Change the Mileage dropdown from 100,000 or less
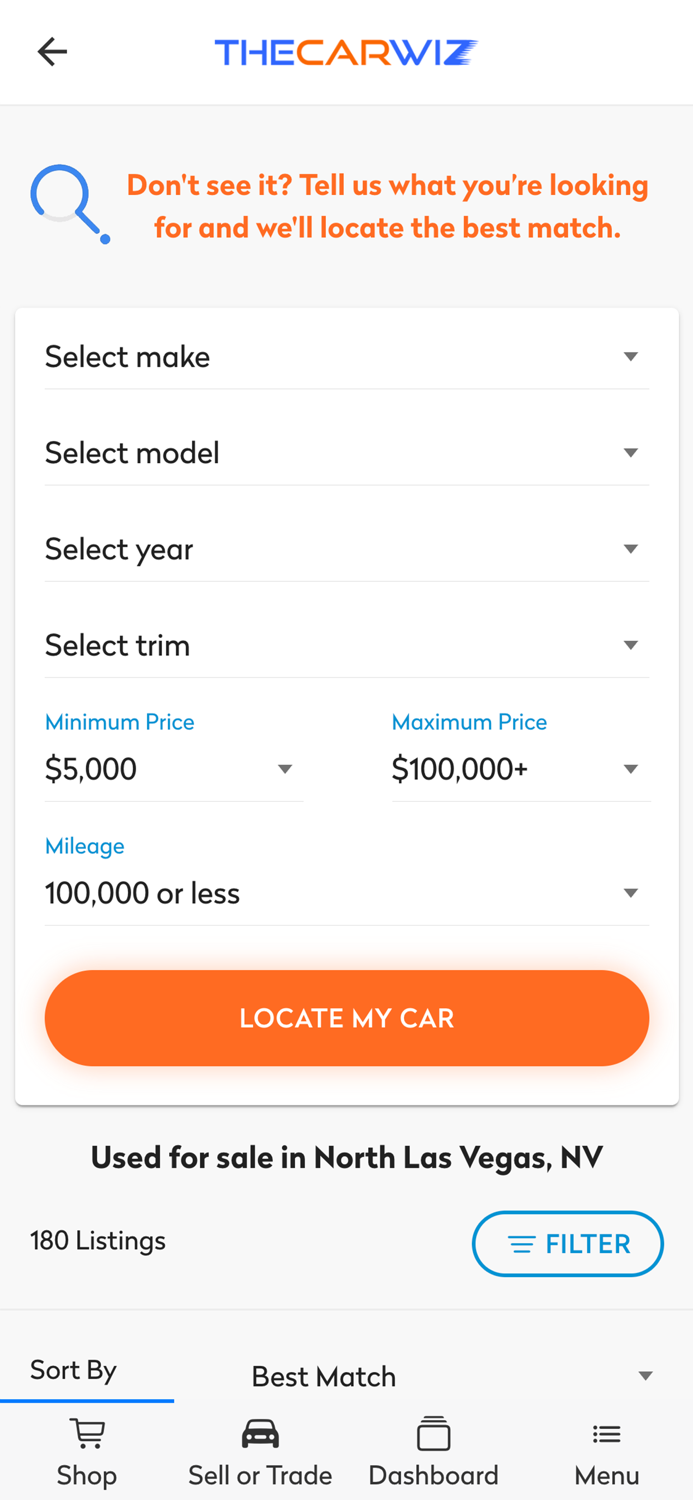 [x=346, y=892]
